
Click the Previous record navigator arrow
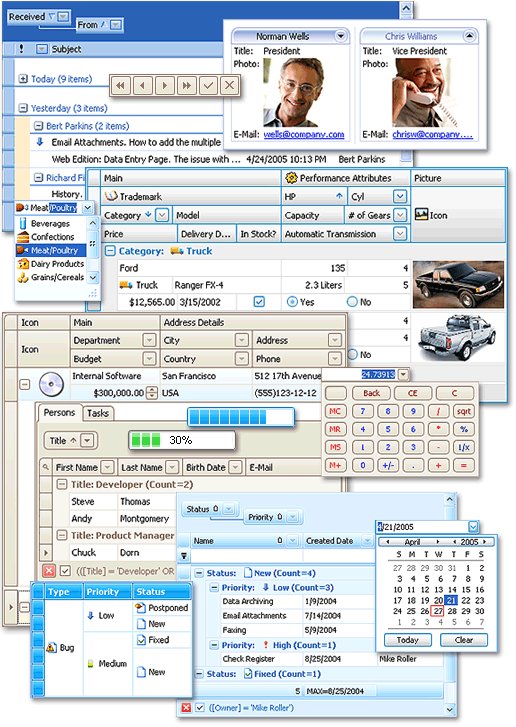(x=142, y=85)
